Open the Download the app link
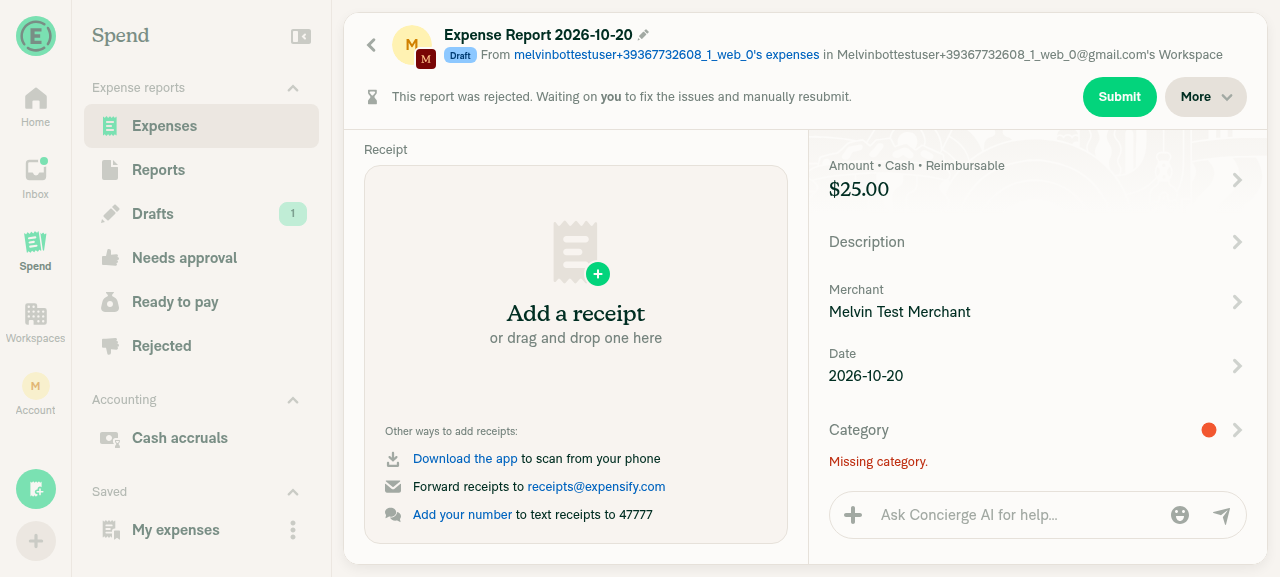The width and height of the screenshot is (1280, 577). 465,459
